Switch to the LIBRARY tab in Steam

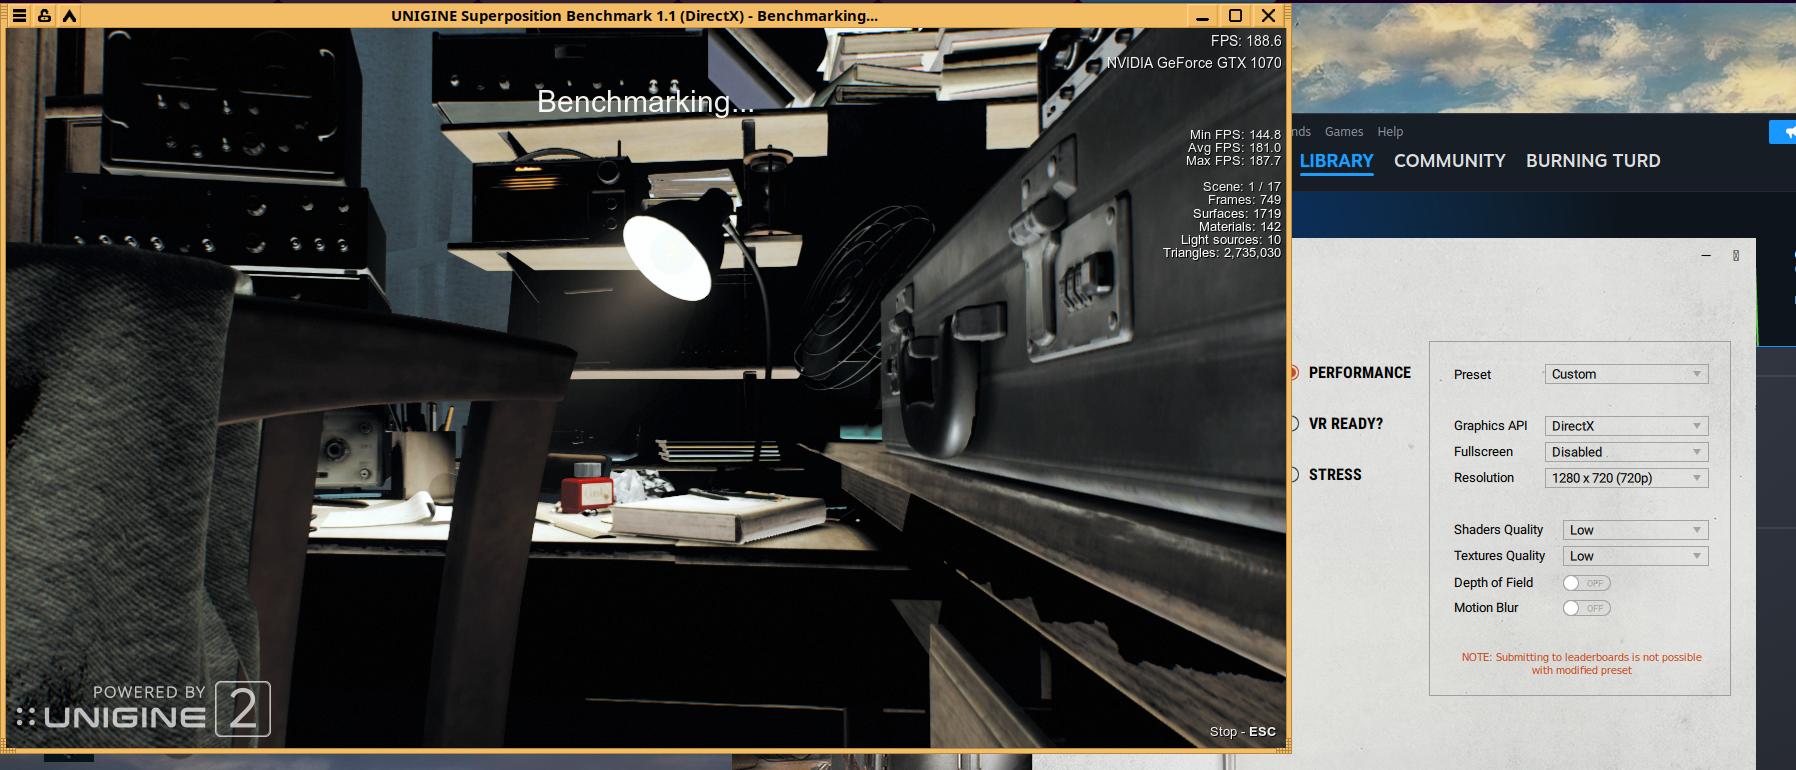1336,161
